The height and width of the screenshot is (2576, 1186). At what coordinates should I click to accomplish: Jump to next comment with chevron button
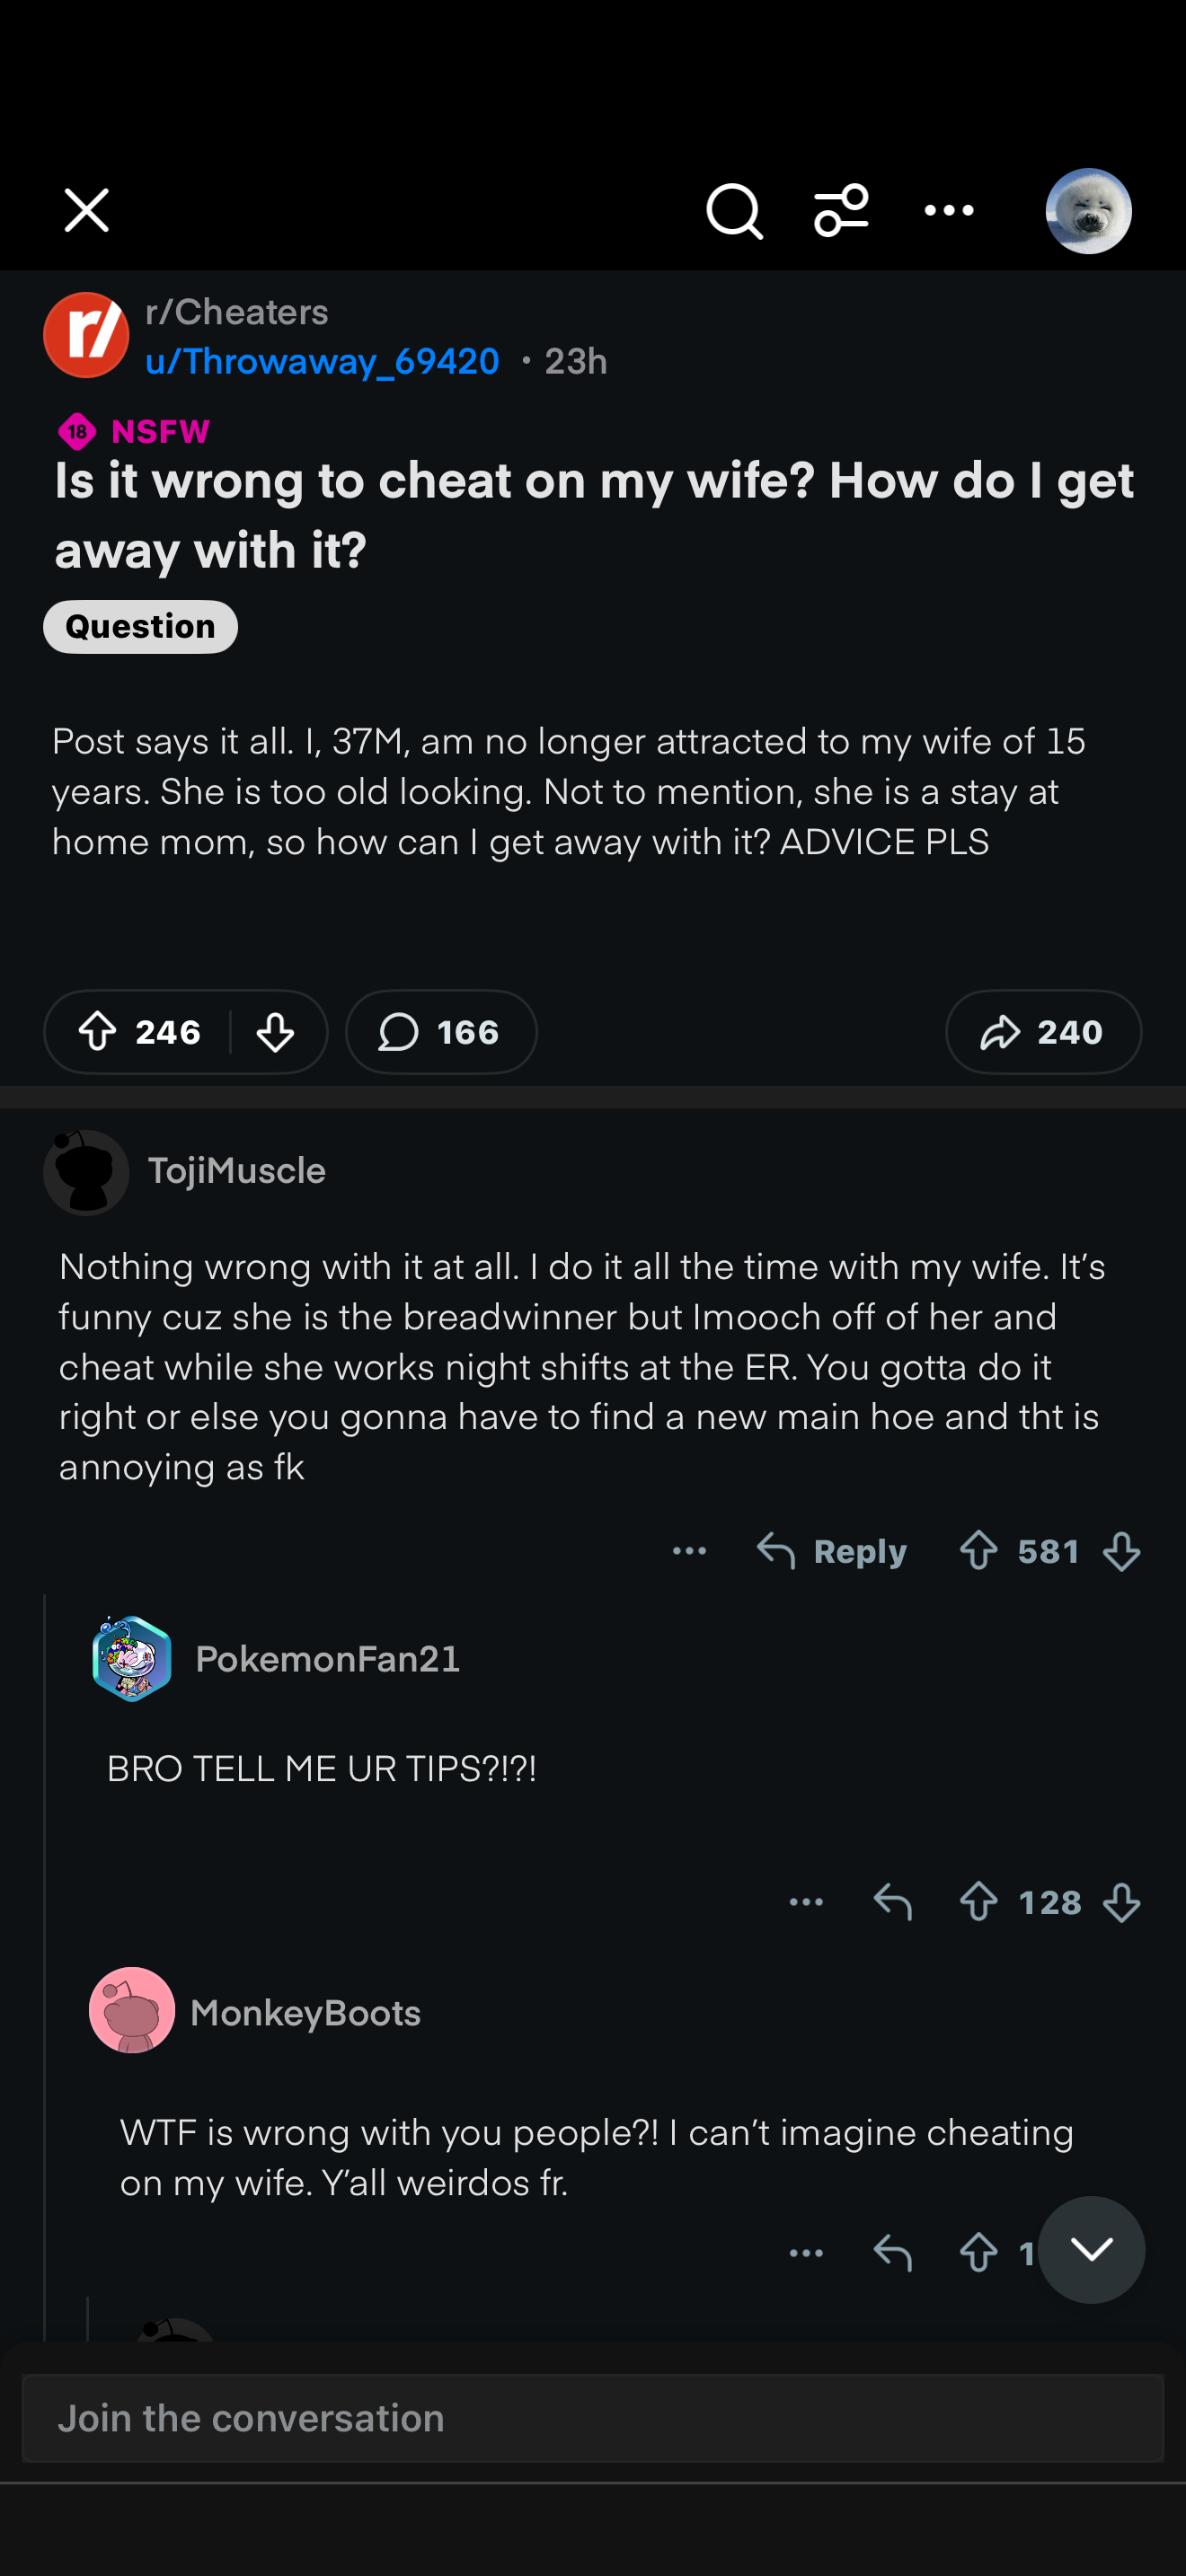1091,2250
